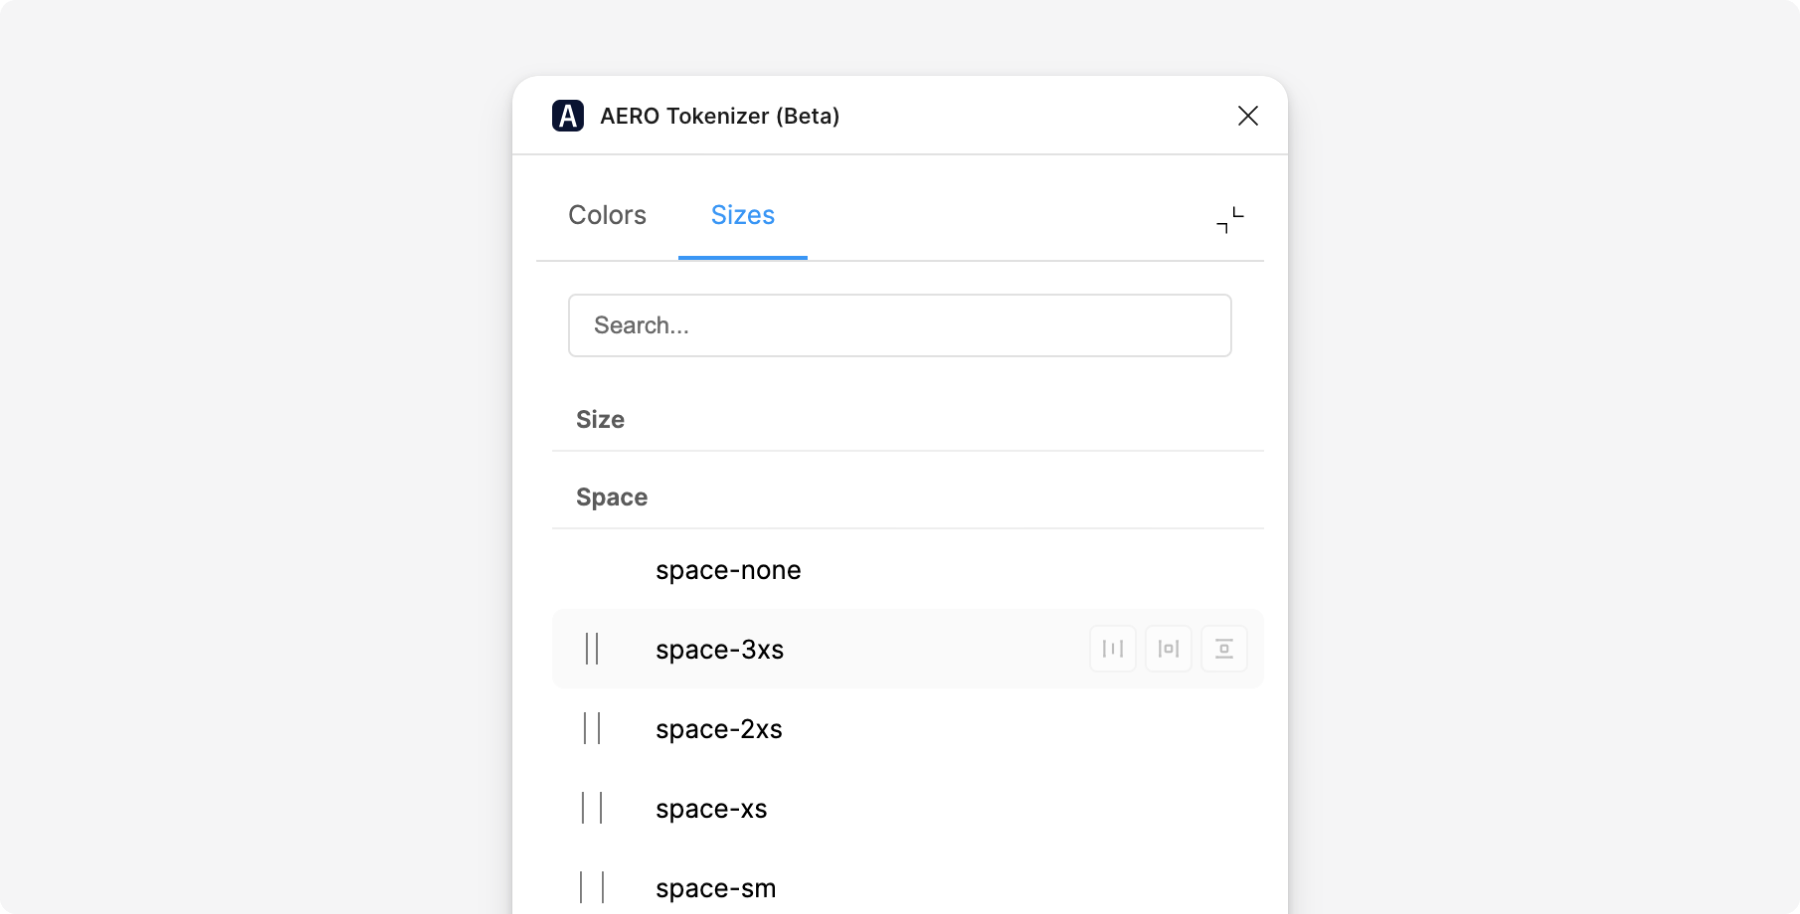Click the AERO logo icon
Screen dimensions: 1800x914
[568, 116]
